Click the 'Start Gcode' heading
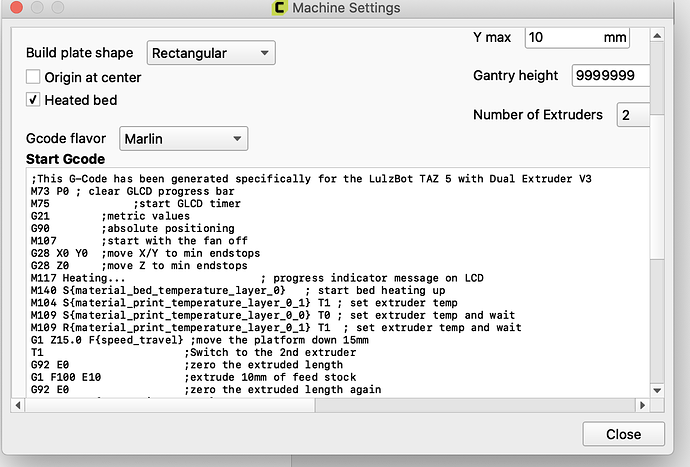The image size is (690, 467). click(x=66, y=159)
